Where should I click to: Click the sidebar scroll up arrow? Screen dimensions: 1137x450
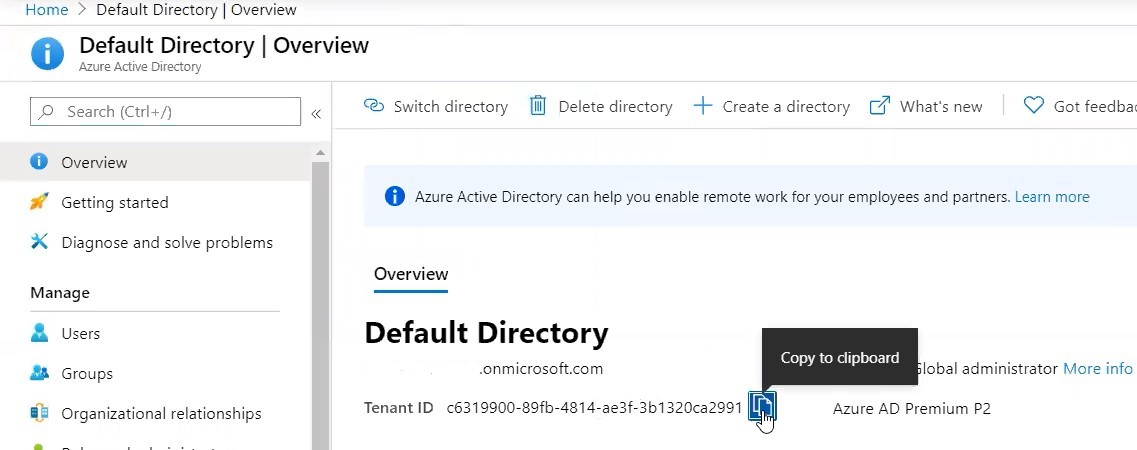point(320,153)
